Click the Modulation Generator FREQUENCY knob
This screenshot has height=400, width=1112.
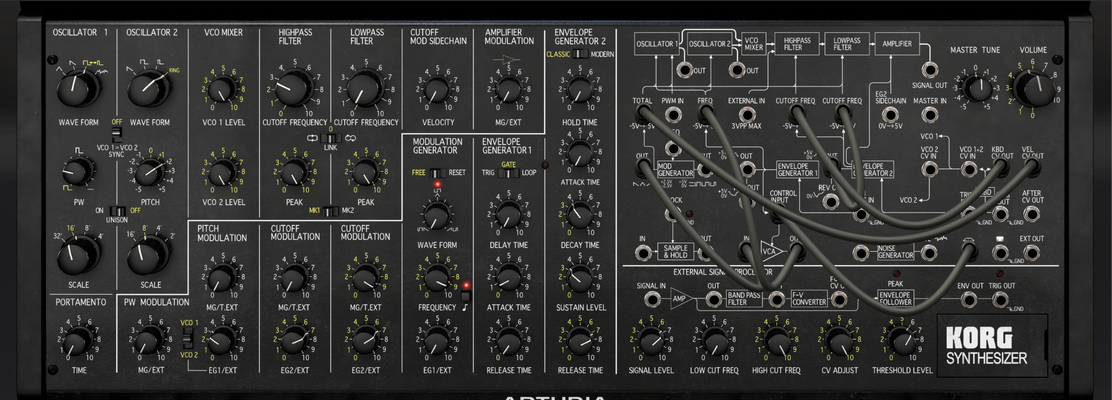(x=437, y=277)
